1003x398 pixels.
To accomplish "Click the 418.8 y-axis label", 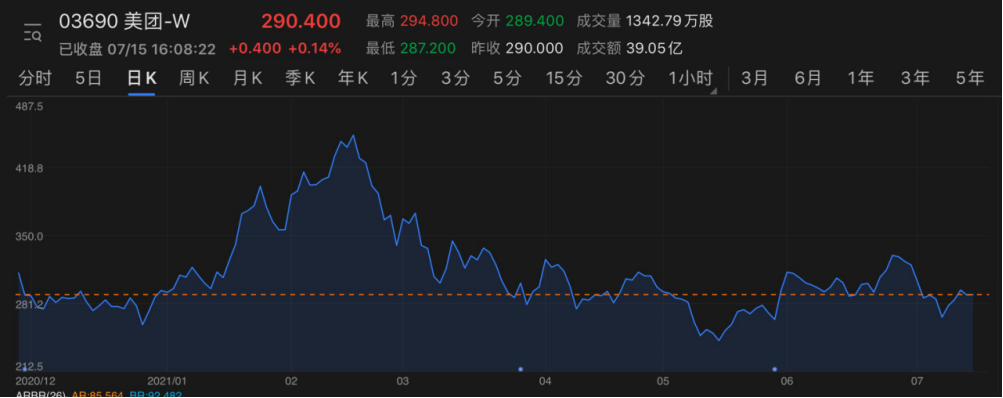I will [29, 168].
